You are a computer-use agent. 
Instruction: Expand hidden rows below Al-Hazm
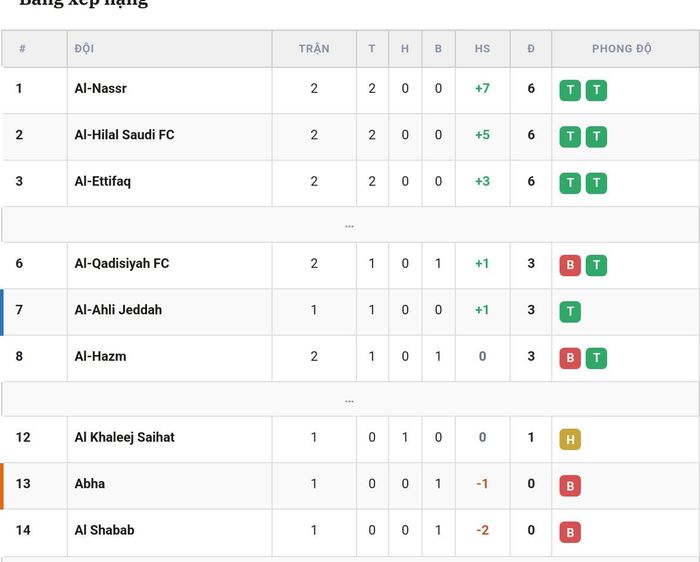(350, 400)
